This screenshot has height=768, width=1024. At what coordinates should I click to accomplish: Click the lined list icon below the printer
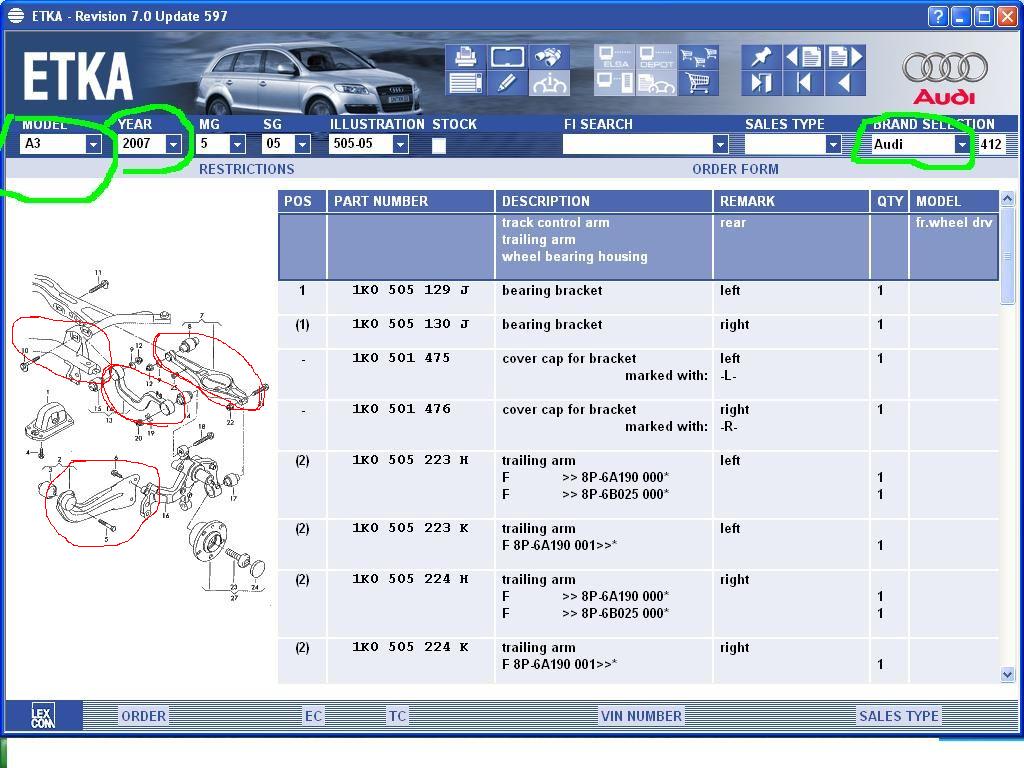tap(465, 84)
